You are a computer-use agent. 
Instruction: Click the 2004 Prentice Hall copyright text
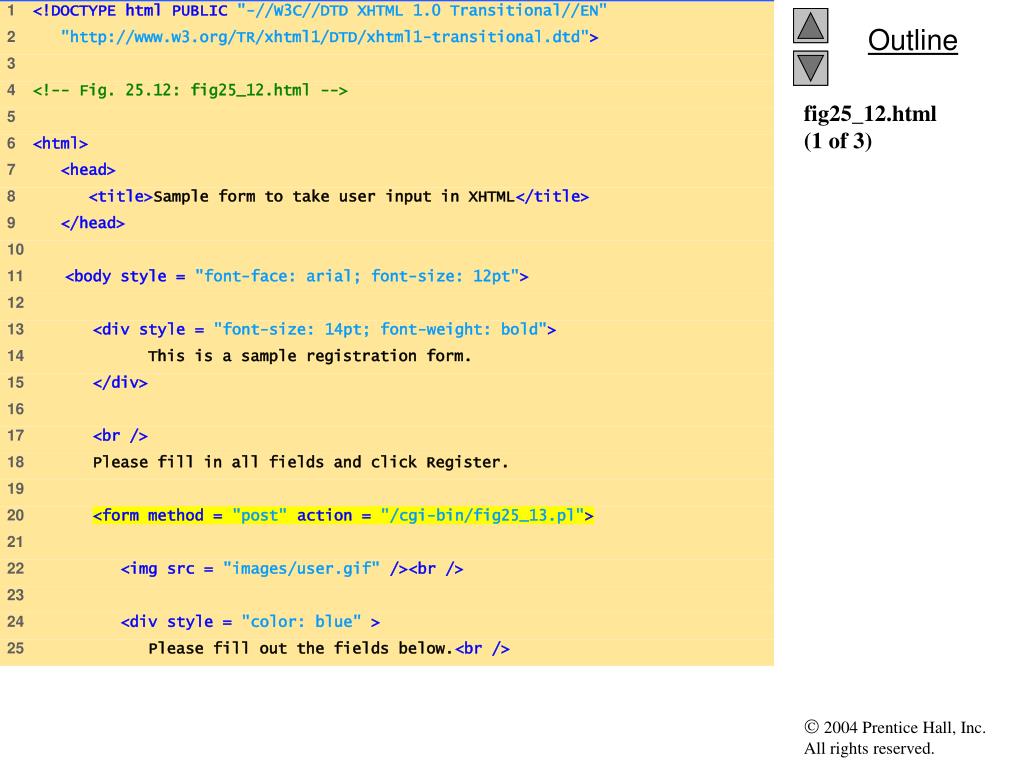(895, 728)
